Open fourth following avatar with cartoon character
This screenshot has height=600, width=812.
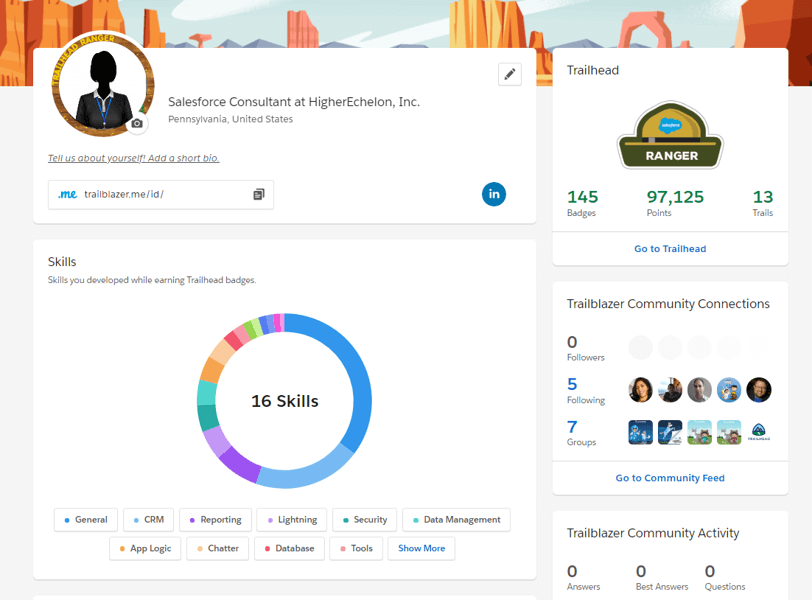pyautogui.click(x=729, y=390)
